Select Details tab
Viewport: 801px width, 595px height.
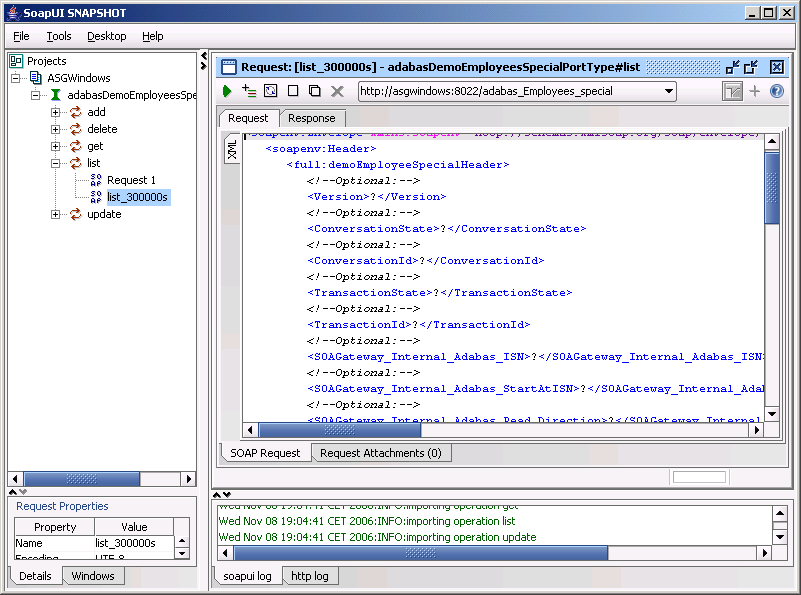click(x=35, y=576)
